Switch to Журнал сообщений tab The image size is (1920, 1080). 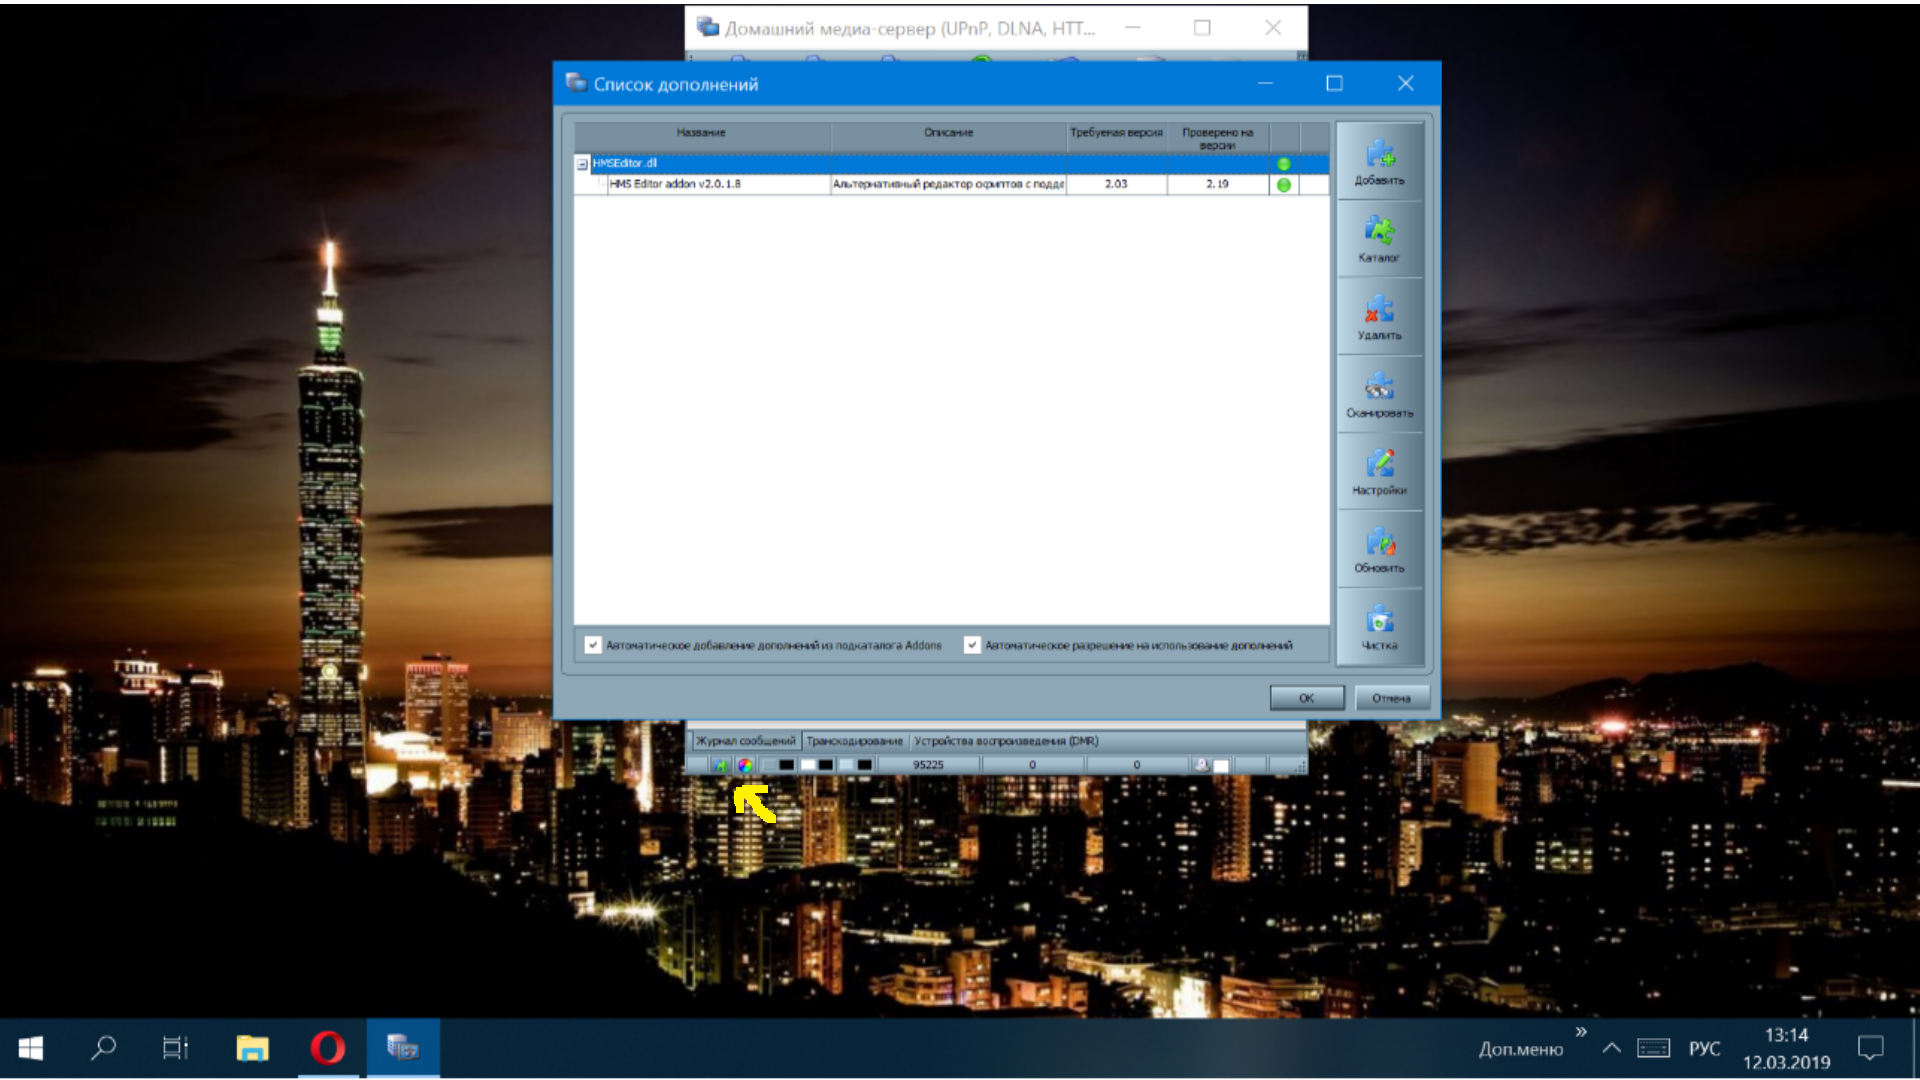pyautogui.click(x=745, y=741)
